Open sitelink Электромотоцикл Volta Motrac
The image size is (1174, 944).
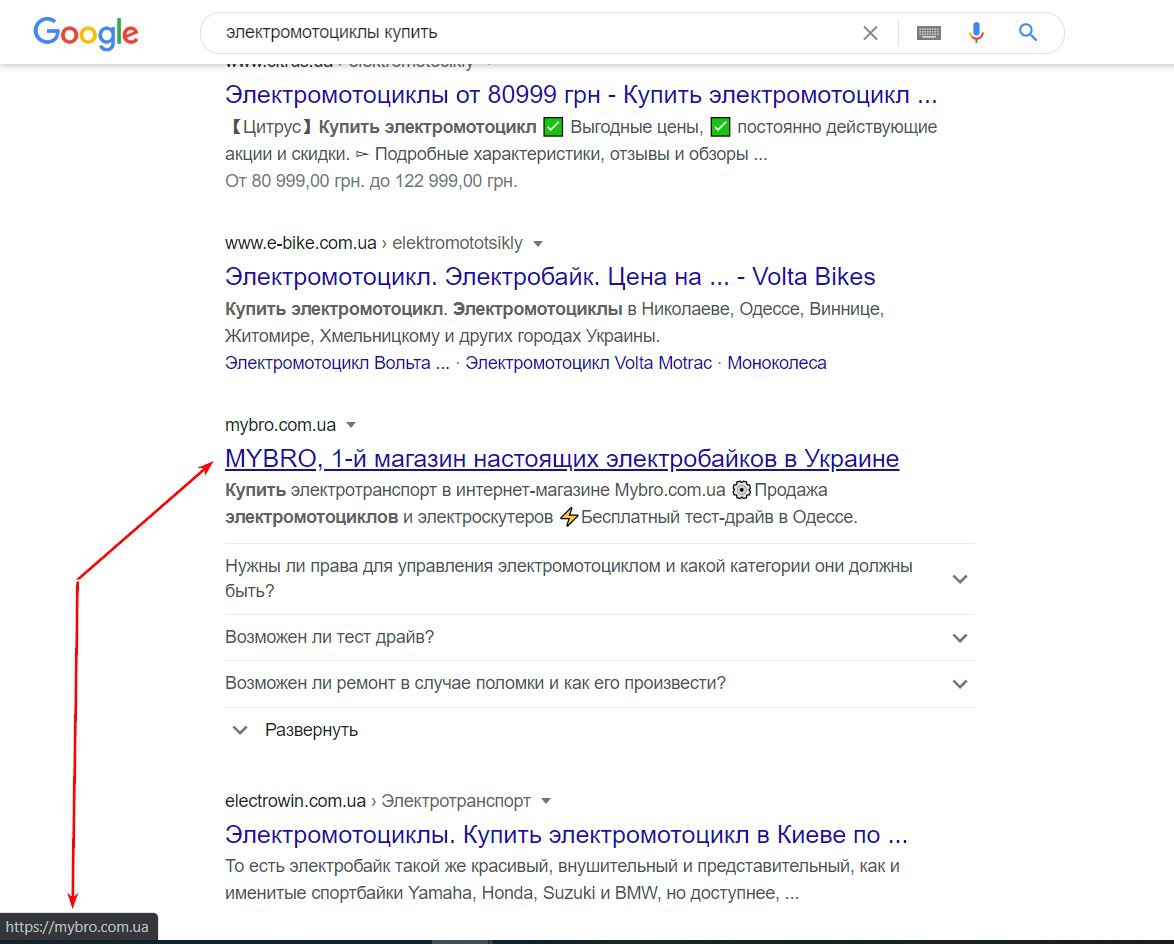point(588,363)
